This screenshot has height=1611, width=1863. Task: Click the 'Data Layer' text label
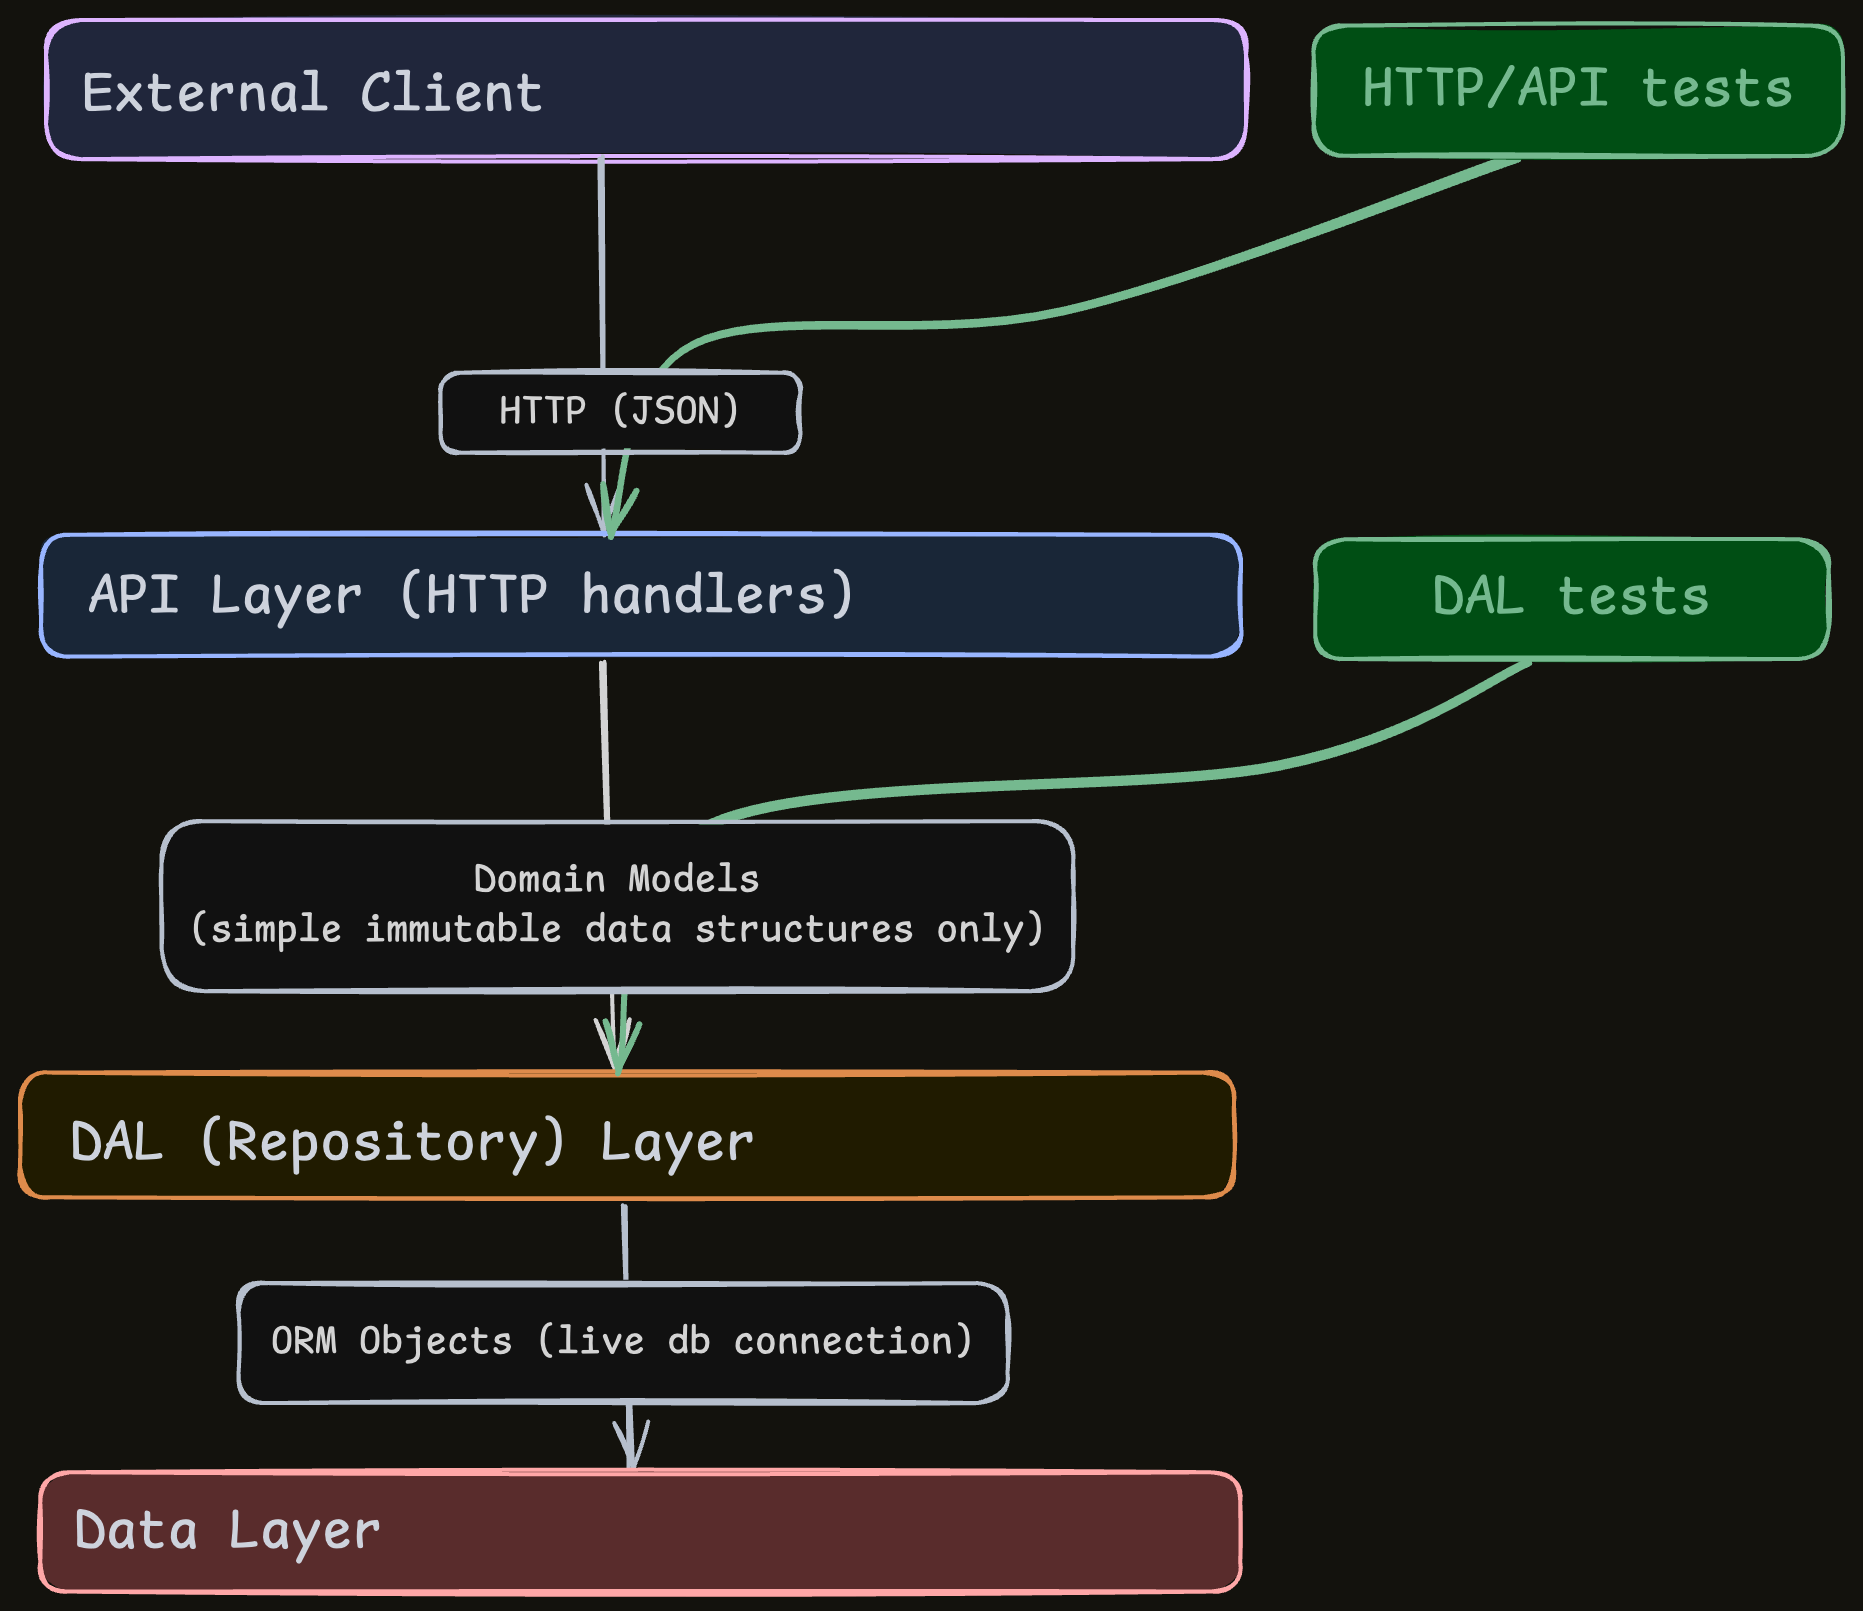(x=227, y=1531)
